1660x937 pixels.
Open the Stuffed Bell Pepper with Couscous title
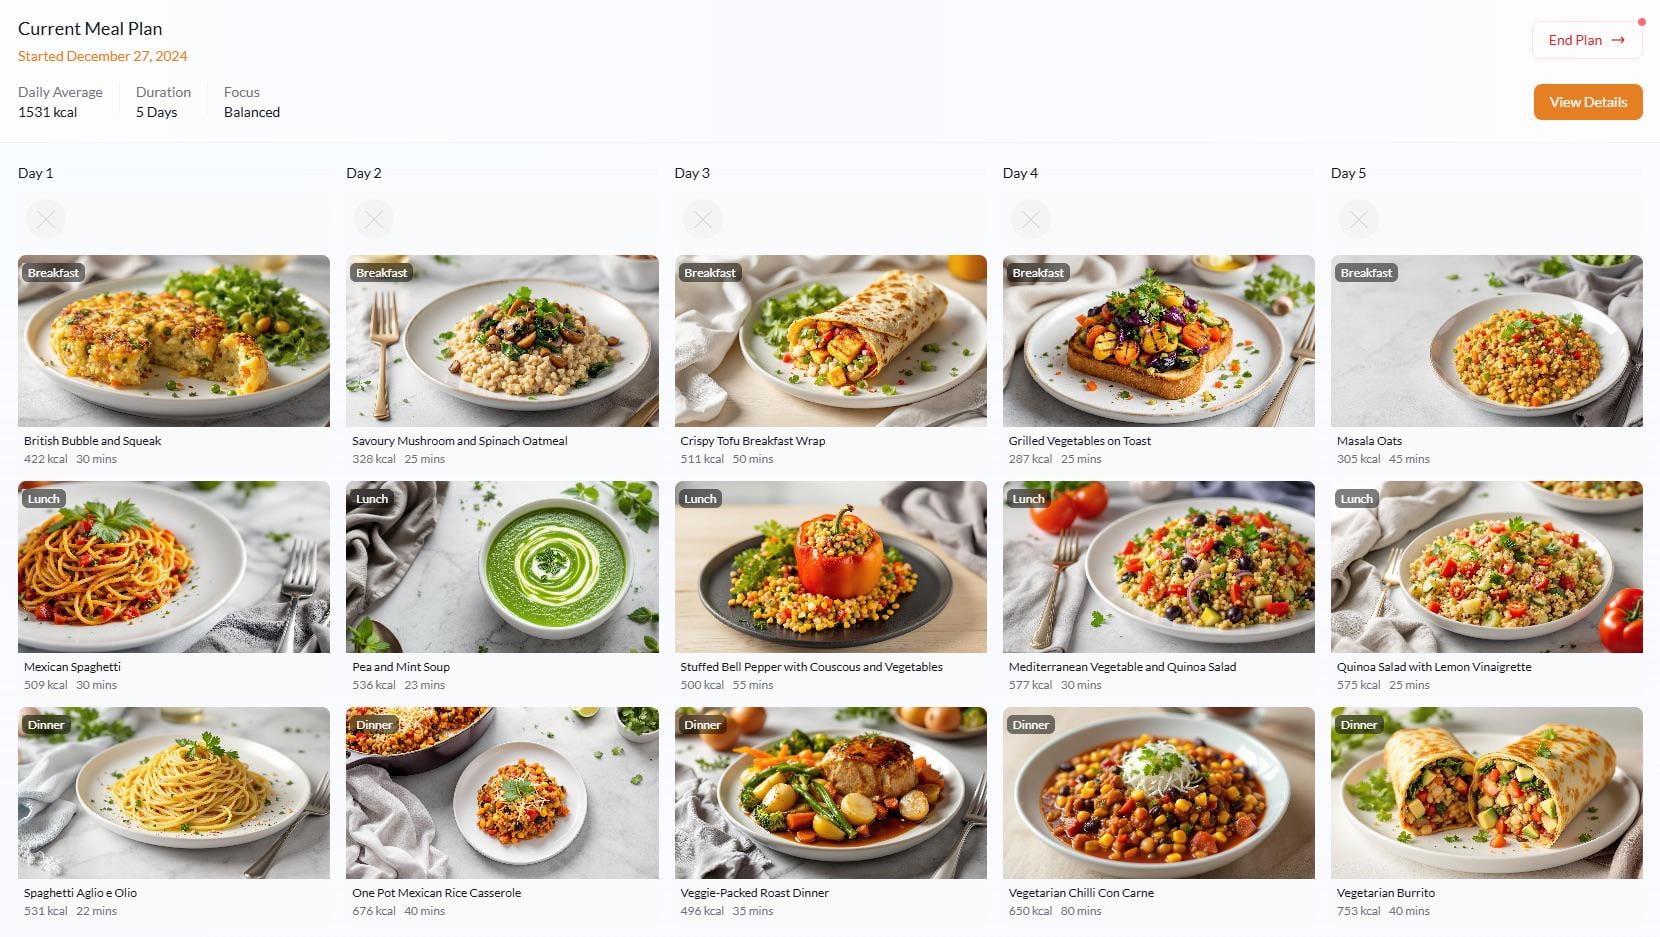point(811,667)
